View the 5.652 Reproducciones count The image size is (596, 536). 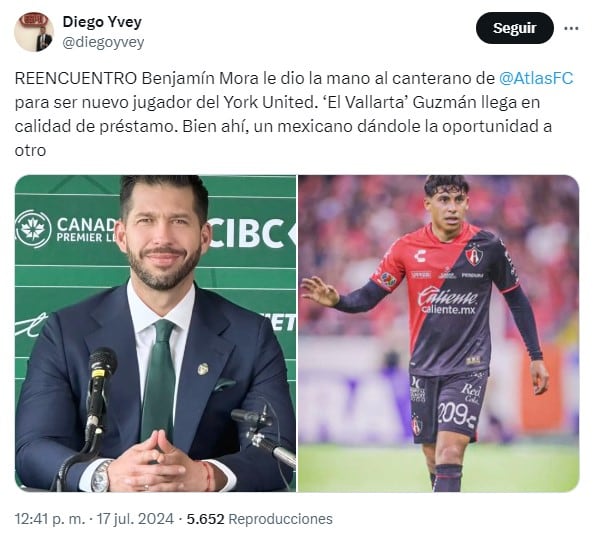(259, 519)
